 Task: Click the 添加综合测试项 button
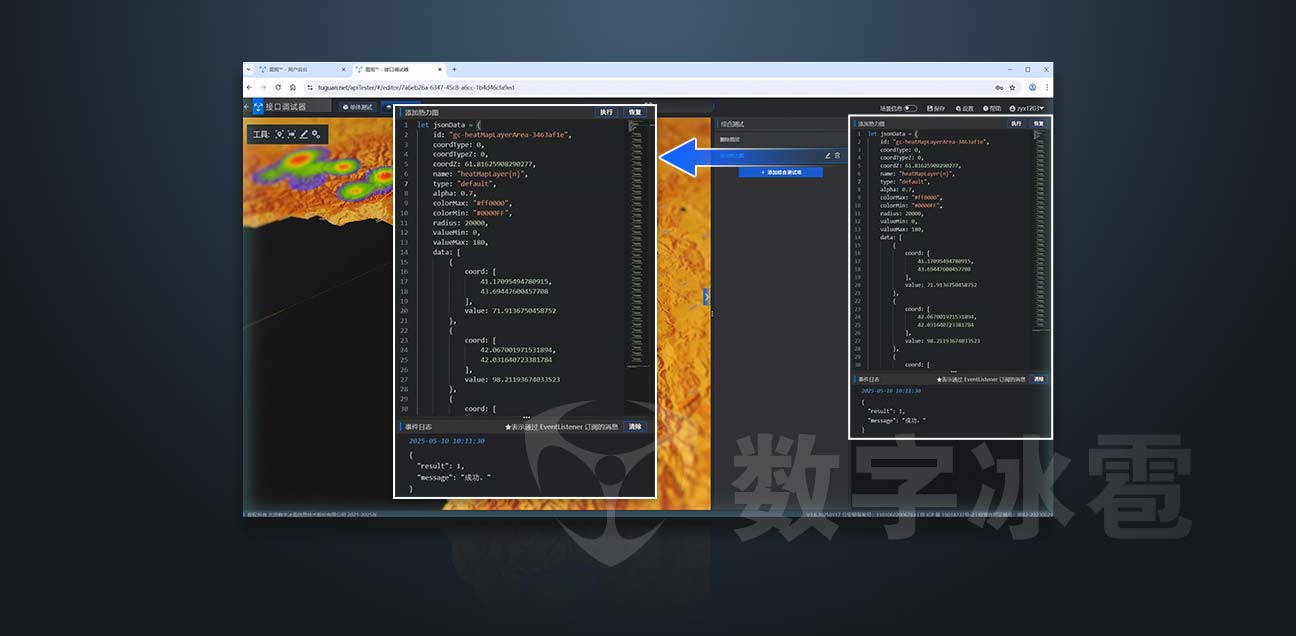click(780, 172)
